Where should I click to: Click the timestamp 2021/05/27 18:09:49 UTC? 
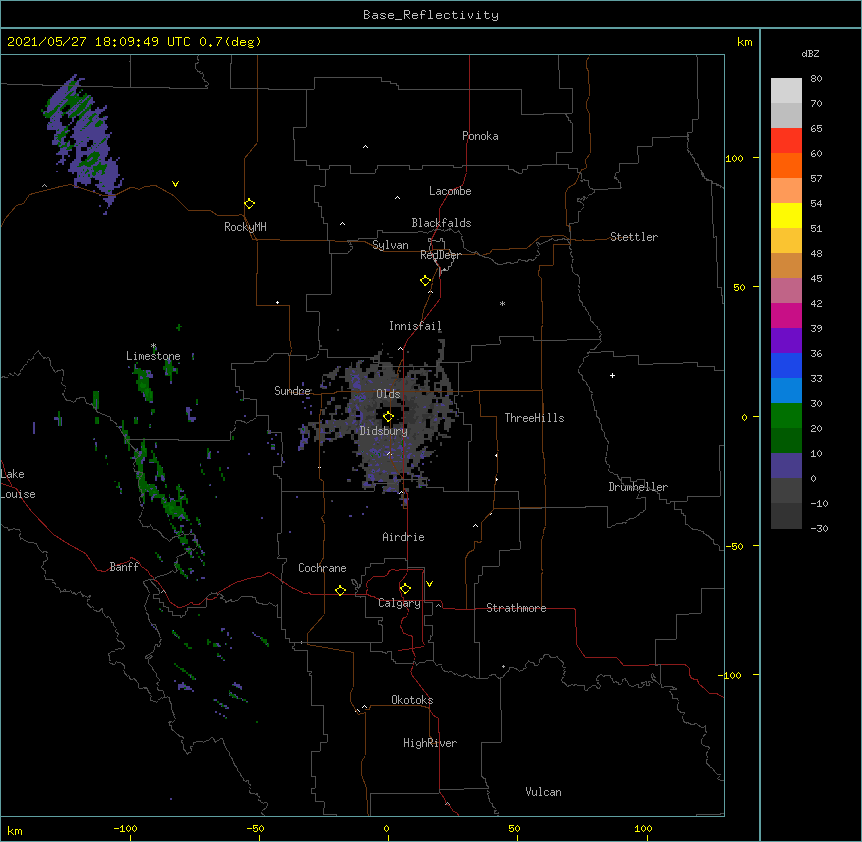tap(99, 42)
